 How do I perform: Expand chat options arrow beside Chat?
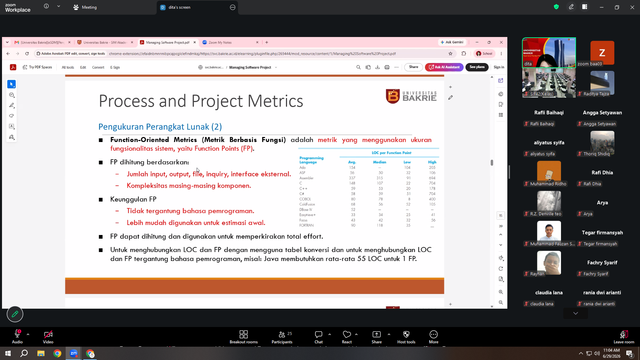[329, 334]
